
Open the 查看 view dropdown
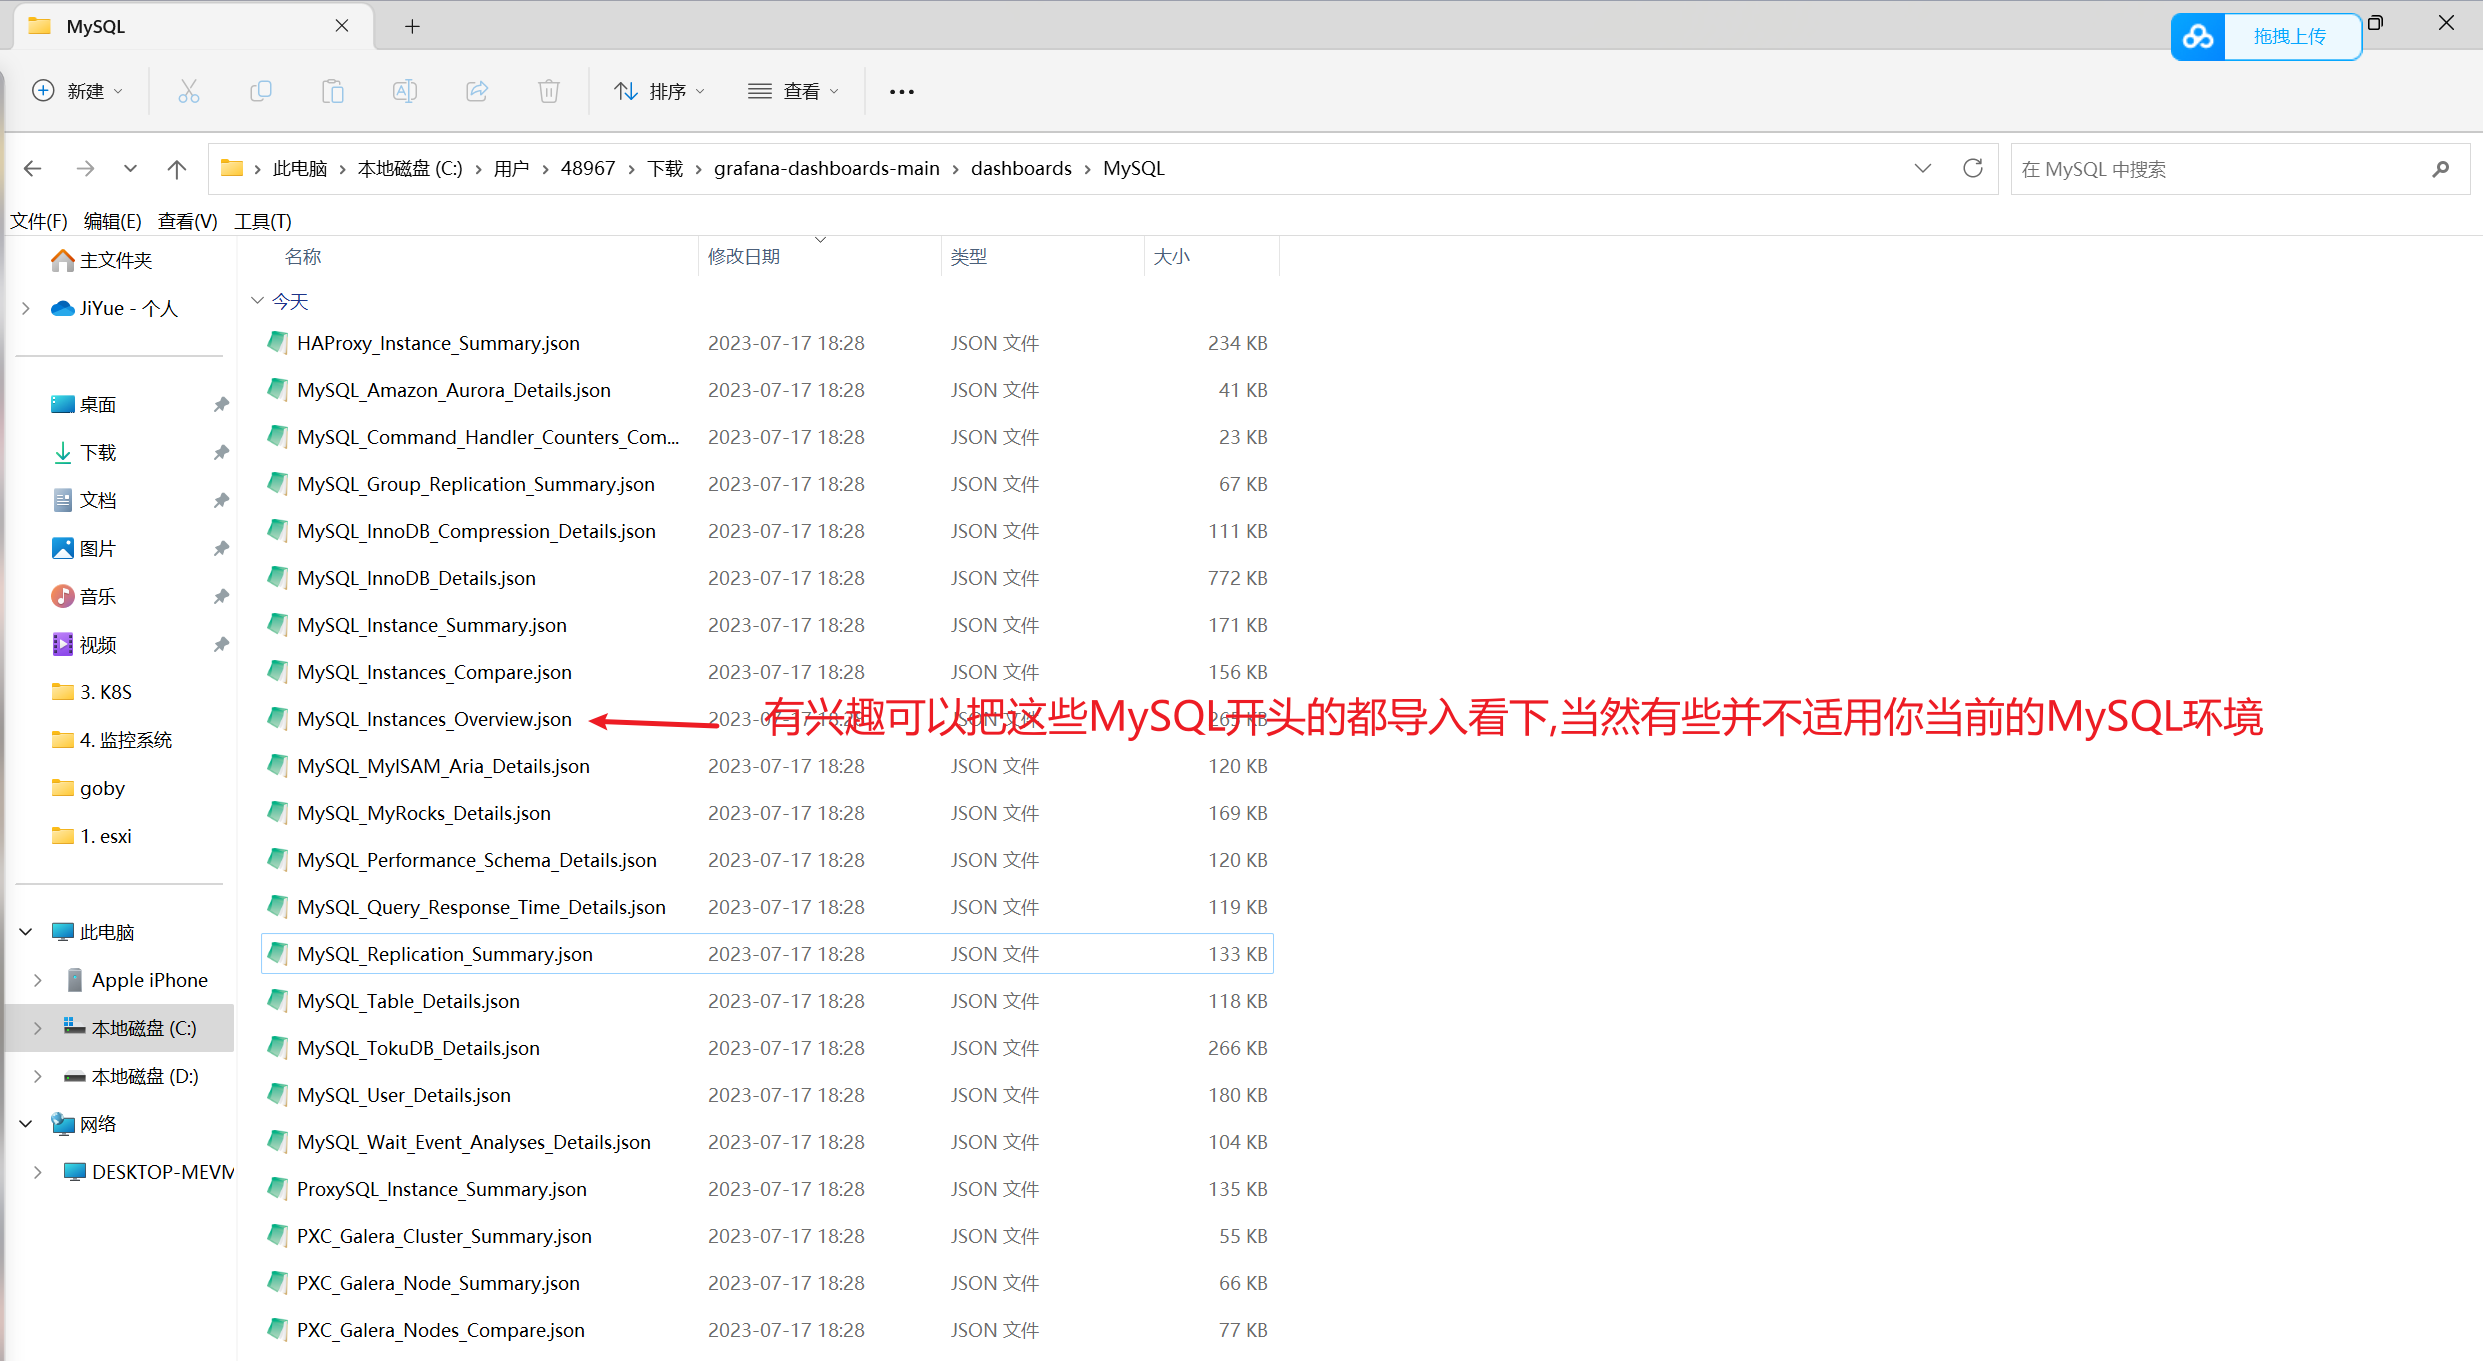click(x=794, y=92)
